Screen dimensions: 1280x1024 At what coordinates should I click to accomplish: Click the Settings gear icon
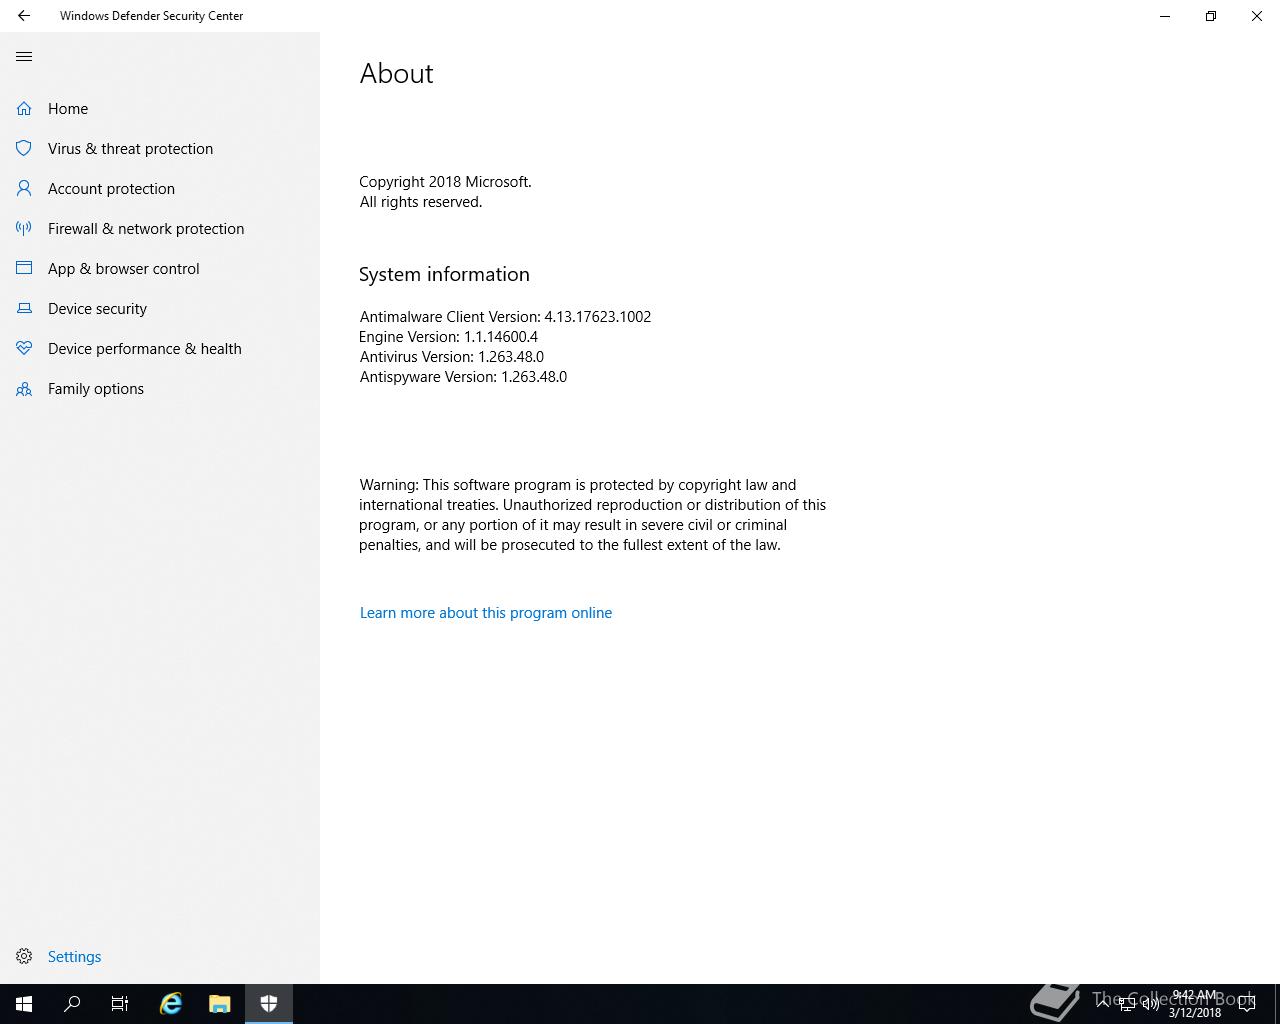pyautogui.click(x=24, y=956)
